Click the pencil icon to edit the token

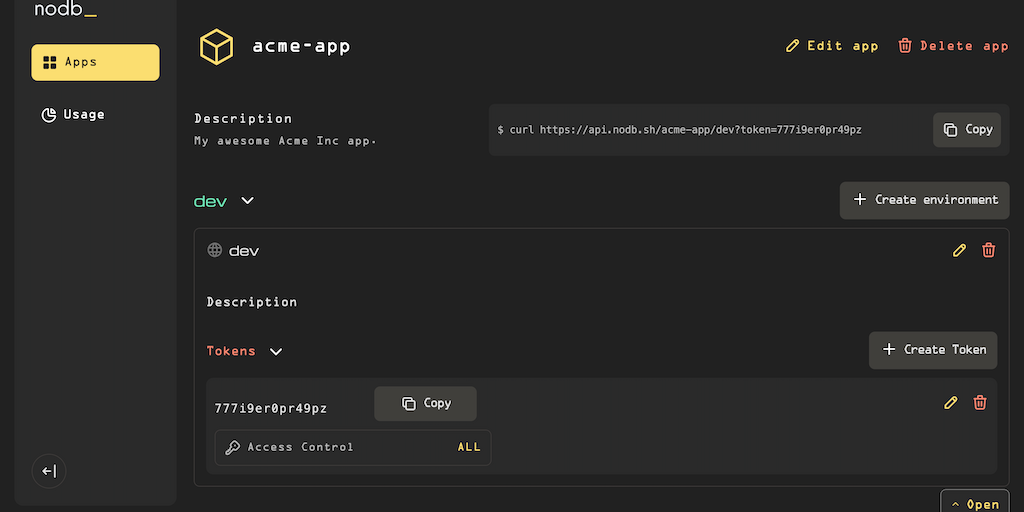pos(951,402)
